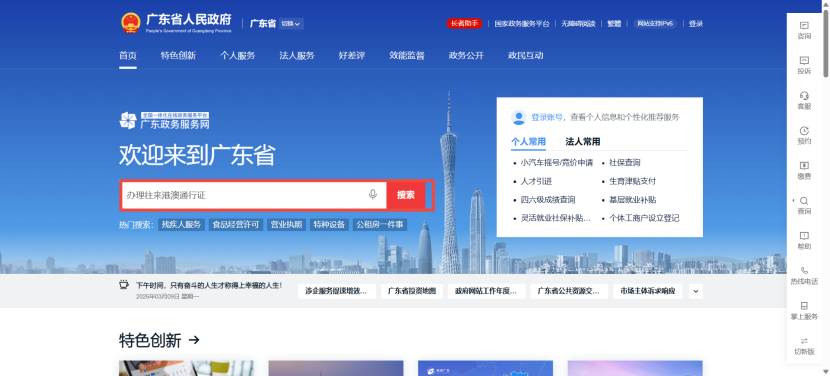Open 人才引进 service link
The width and height of the screenshot is (830, 376).
coord(536,181)
